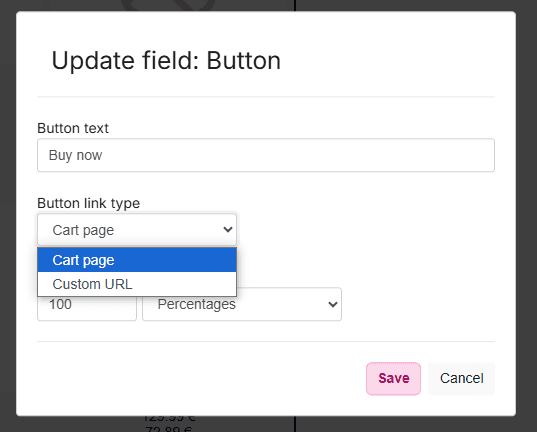
Task: Click the chevron arrow beside Cart page
Action: (228, 230)
